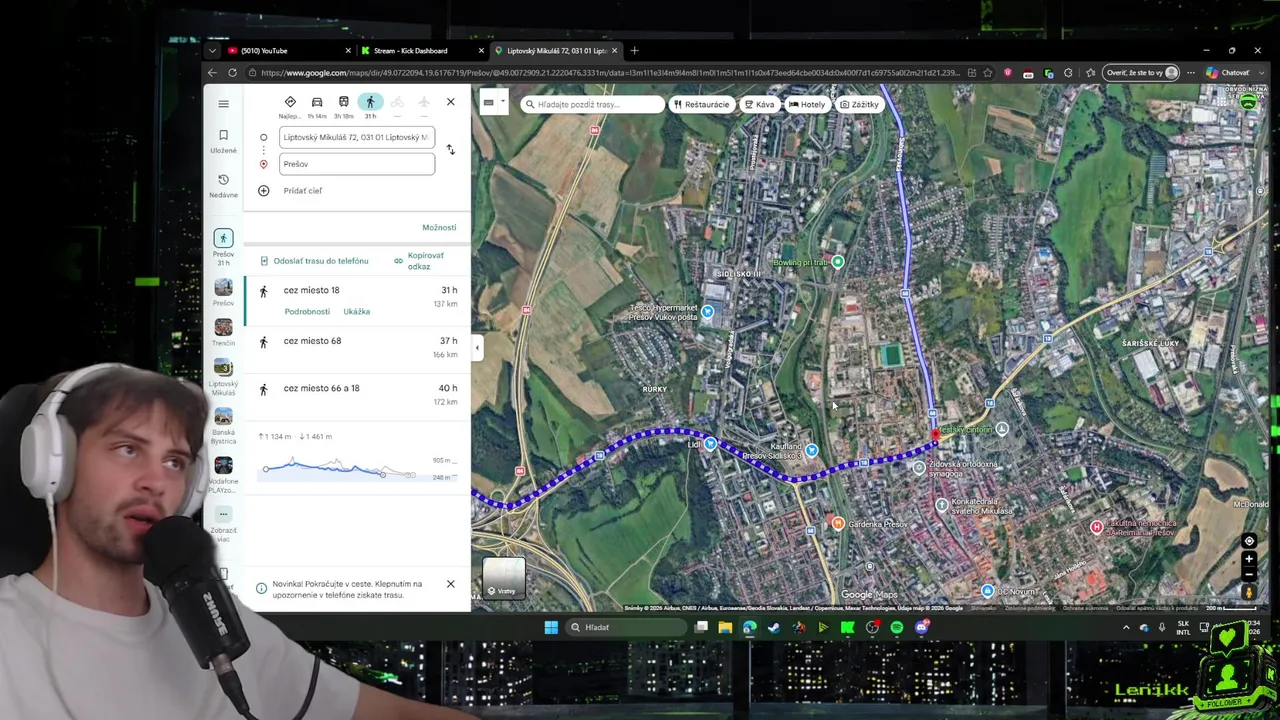Show more recents with Zobraziť viac
This screenshot has height=720, width=1280.
click(223, 524)
